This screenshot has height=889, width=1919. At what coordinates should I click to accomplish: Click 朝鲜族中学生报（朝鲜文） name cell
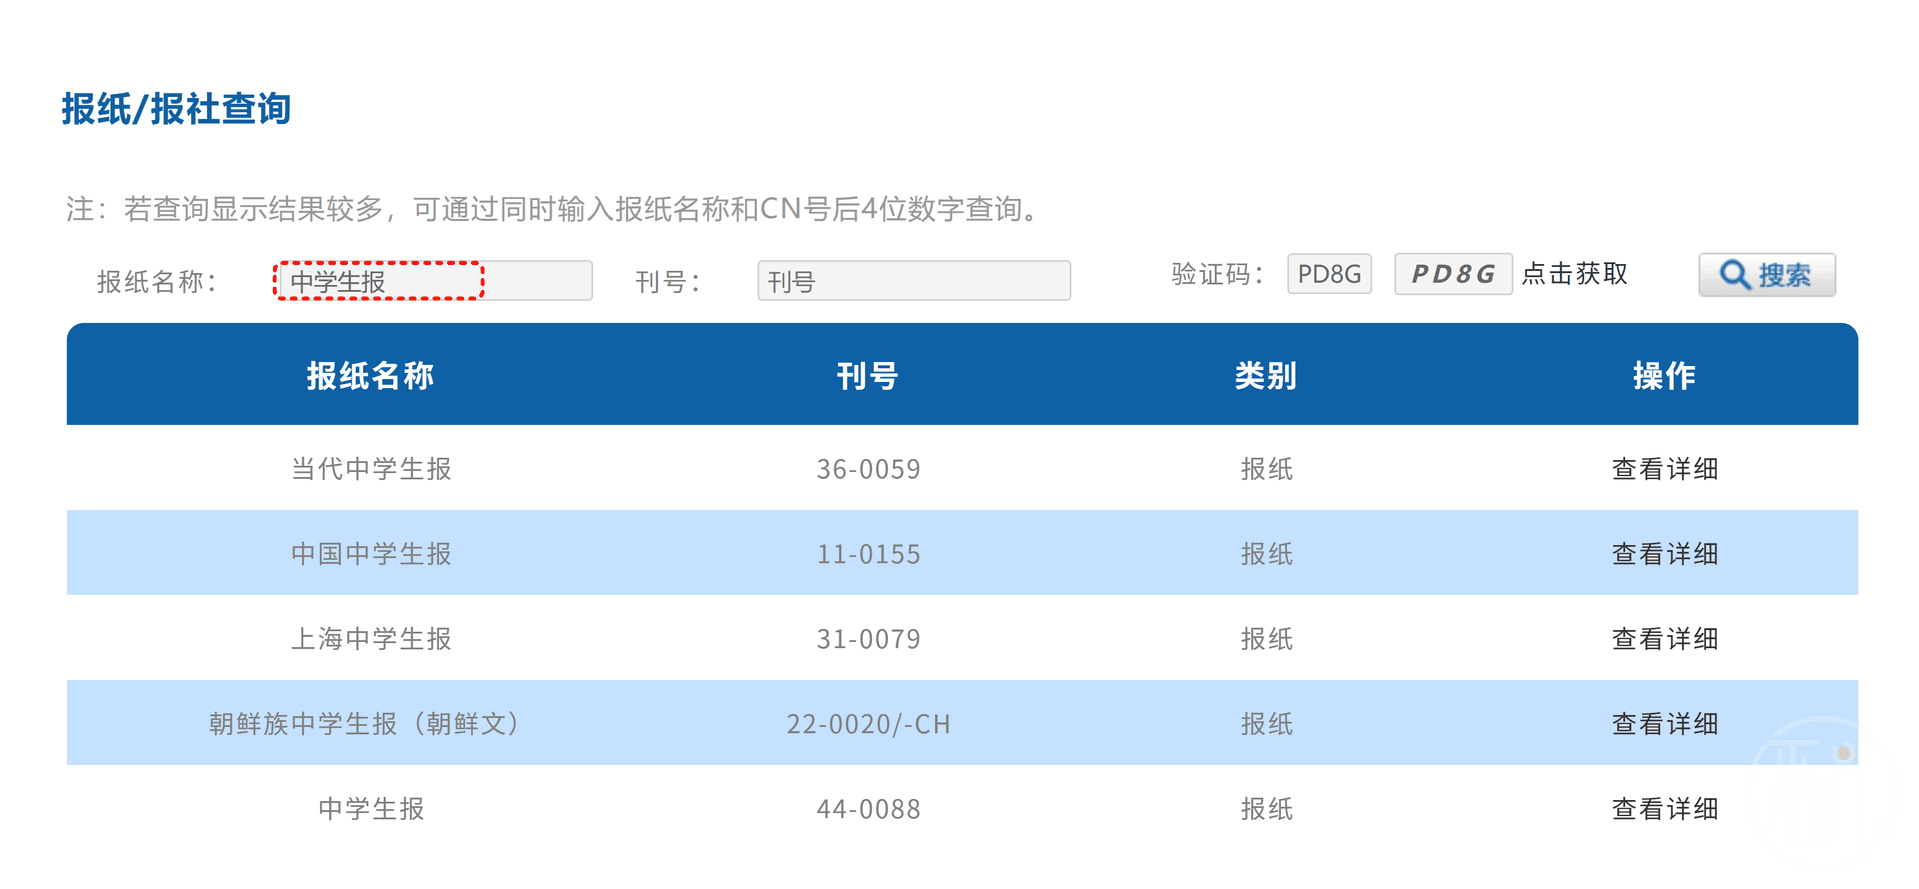pos(366,724)
